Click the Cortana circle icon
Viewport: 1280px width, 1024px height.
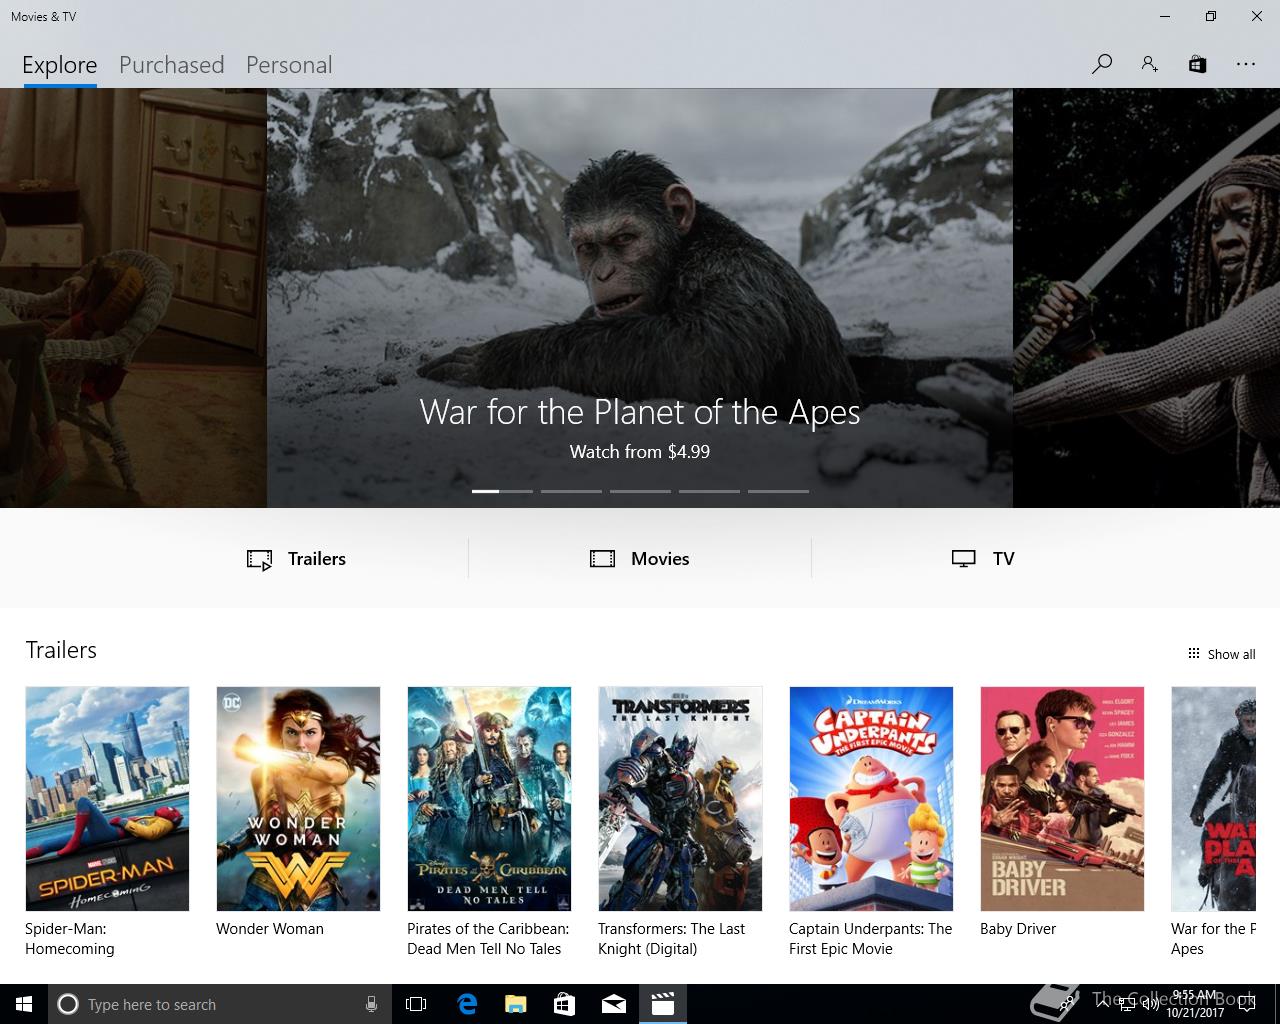tap(68, 1004)
